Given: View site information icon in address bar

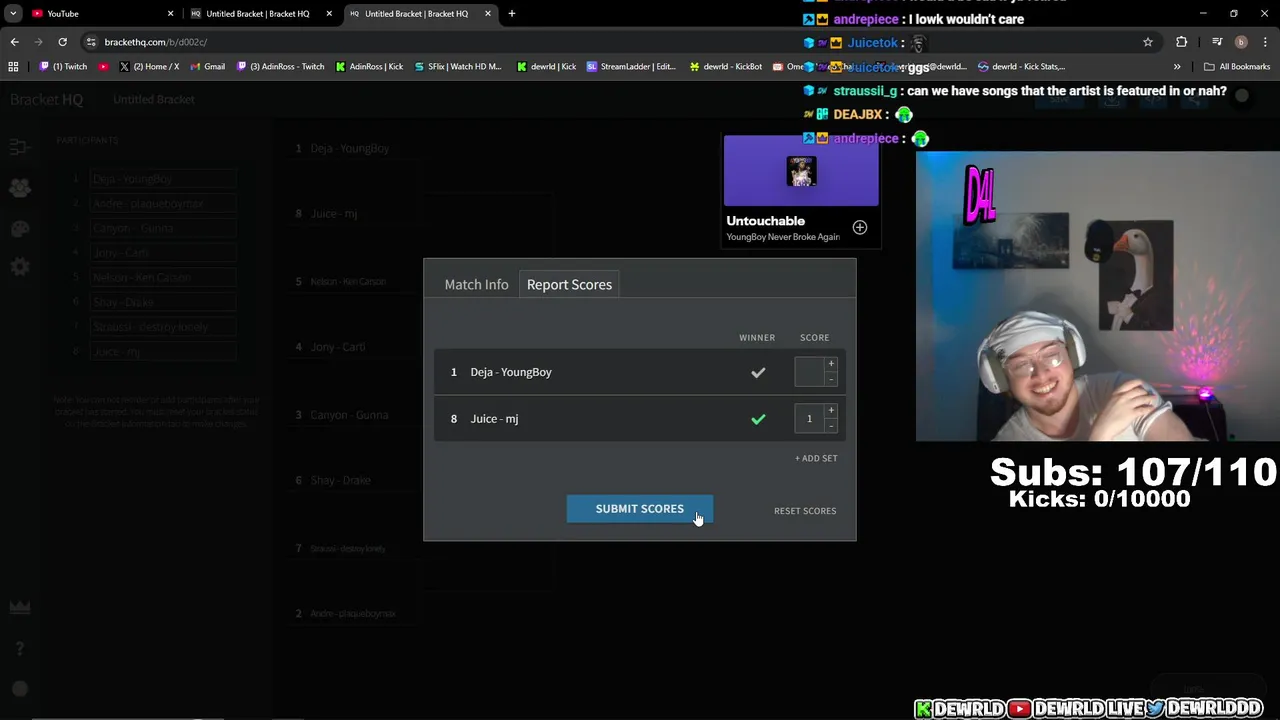Looking at the screenshot, I should pos(91,42).
